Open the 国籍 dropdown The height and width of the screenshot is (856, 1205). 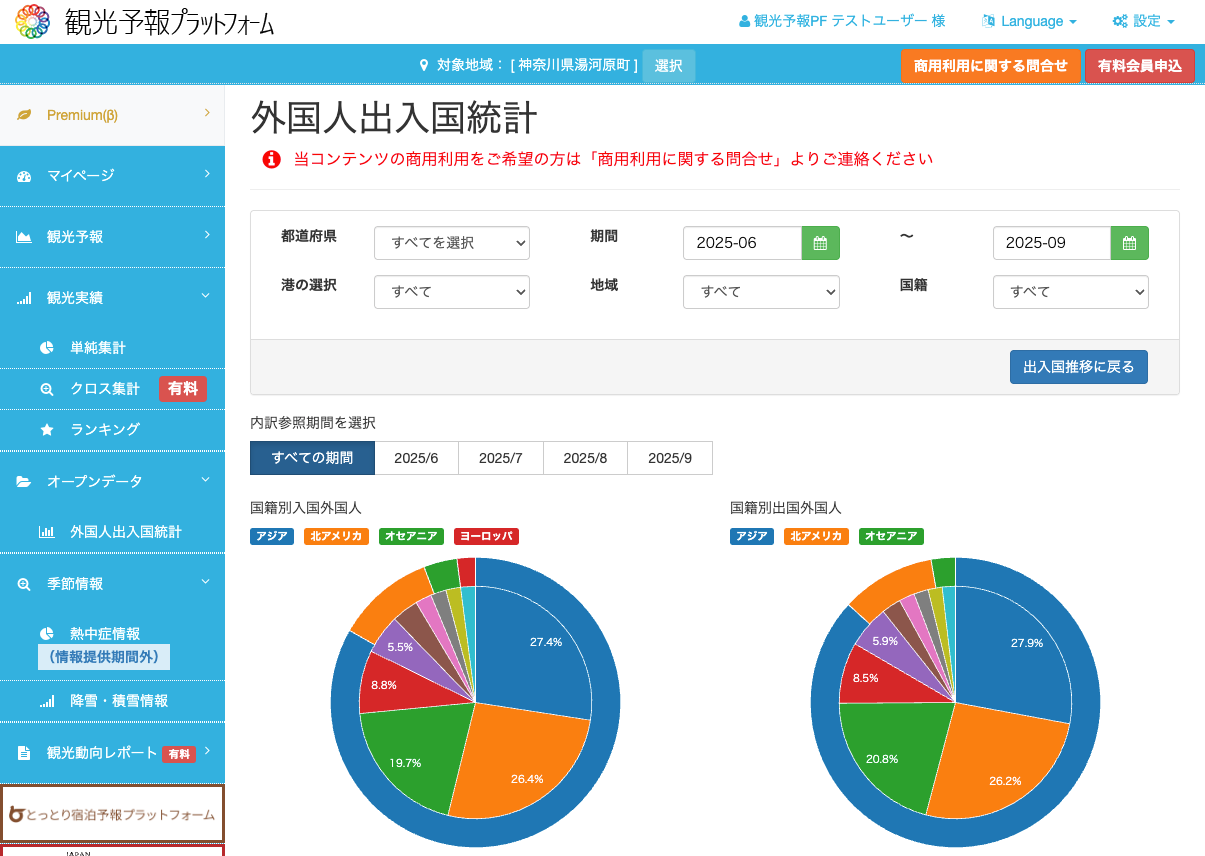pyautogui.click(x=1071, y=292)
